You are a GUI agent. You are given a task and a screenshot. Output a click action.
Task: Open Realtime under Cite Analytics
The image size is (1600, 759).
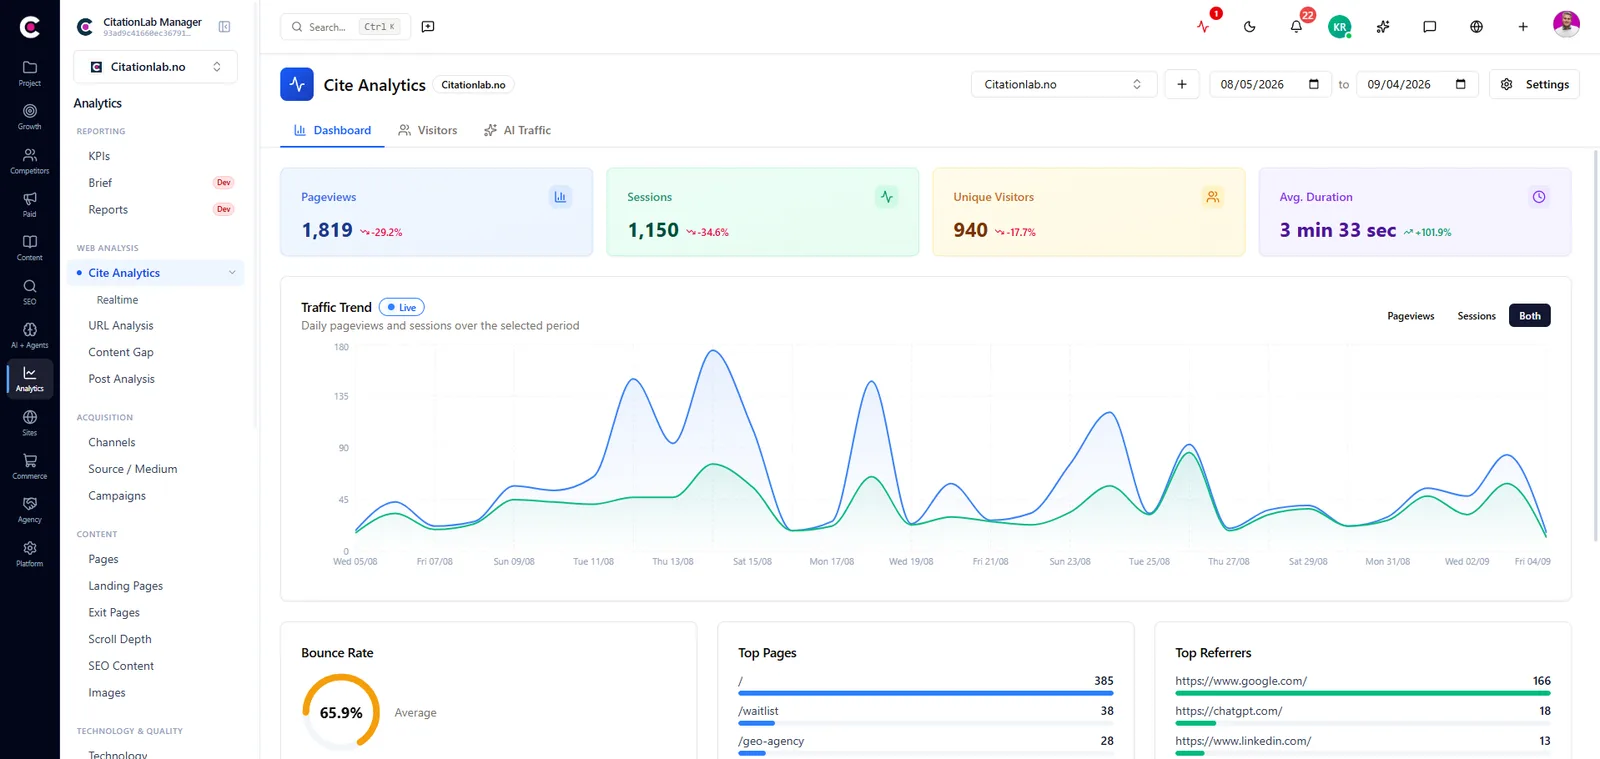[117, 300]
